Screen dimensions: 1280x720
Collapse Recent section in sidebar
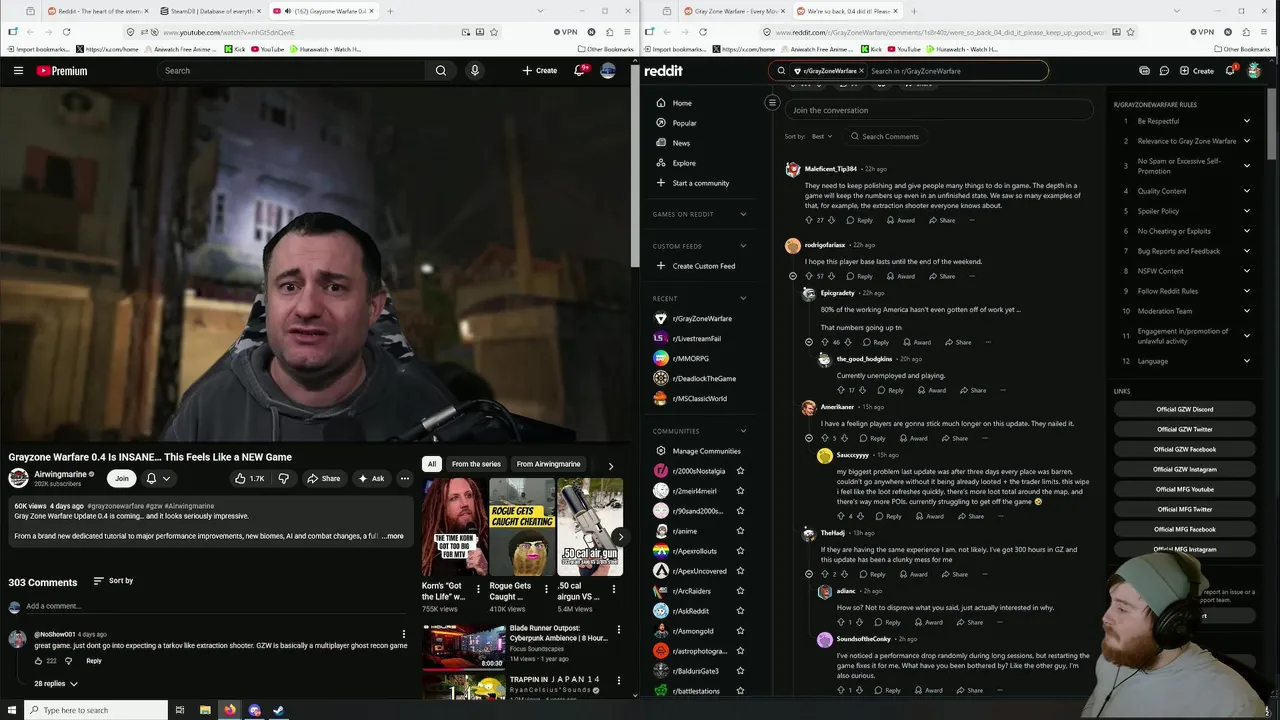743,298
